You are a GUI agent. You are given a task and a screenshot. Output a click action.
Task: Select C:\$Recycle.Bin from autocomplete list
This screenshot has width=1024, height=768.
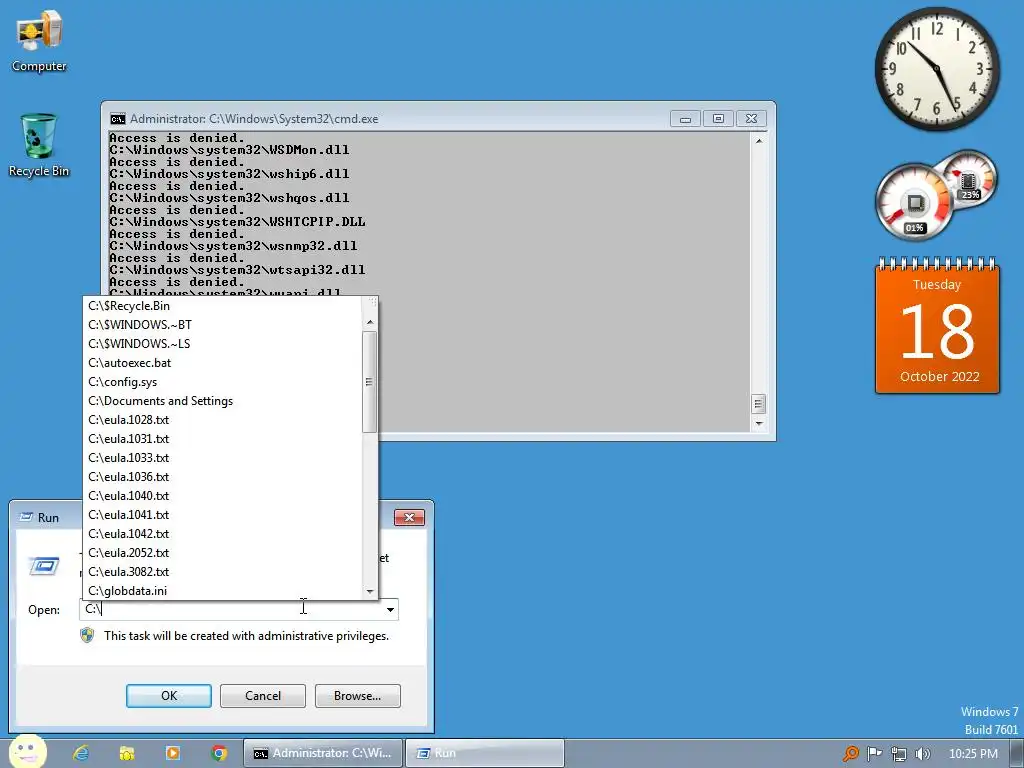222,306
